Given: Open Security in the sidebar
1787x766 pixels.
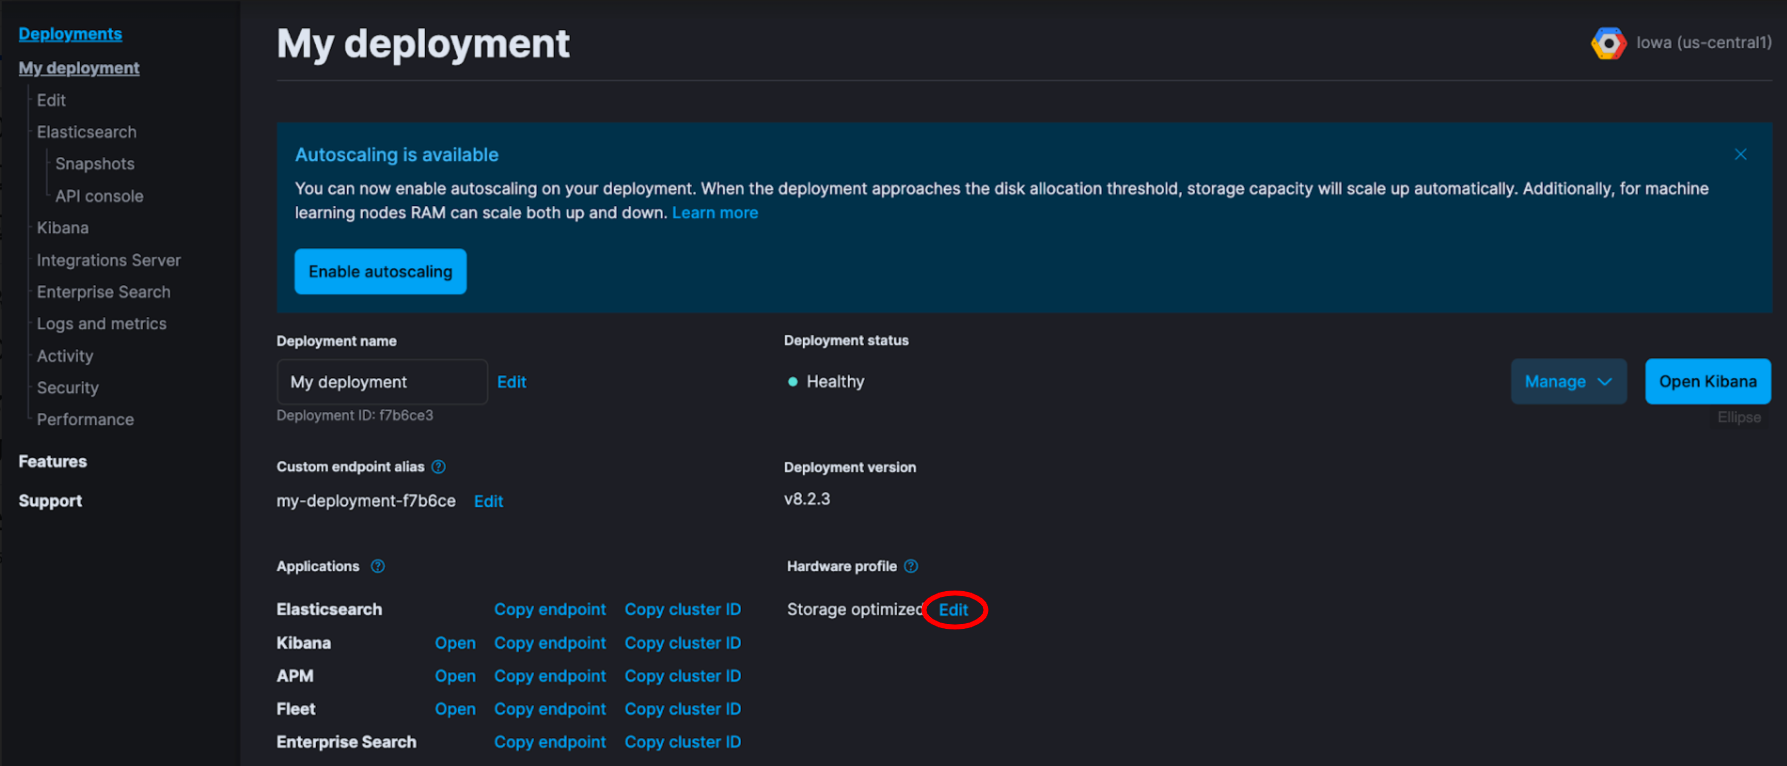Looking at the screenshot, I should pyautogui.click(x=68, y=388).
